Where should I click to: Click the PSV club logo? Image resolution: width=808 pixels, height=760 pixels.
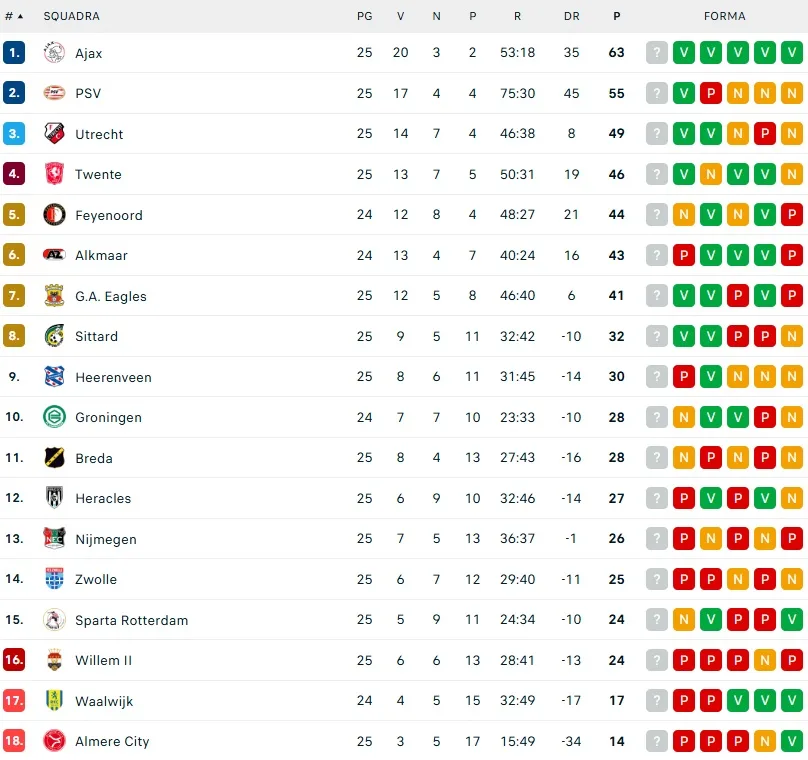[54, 93]
